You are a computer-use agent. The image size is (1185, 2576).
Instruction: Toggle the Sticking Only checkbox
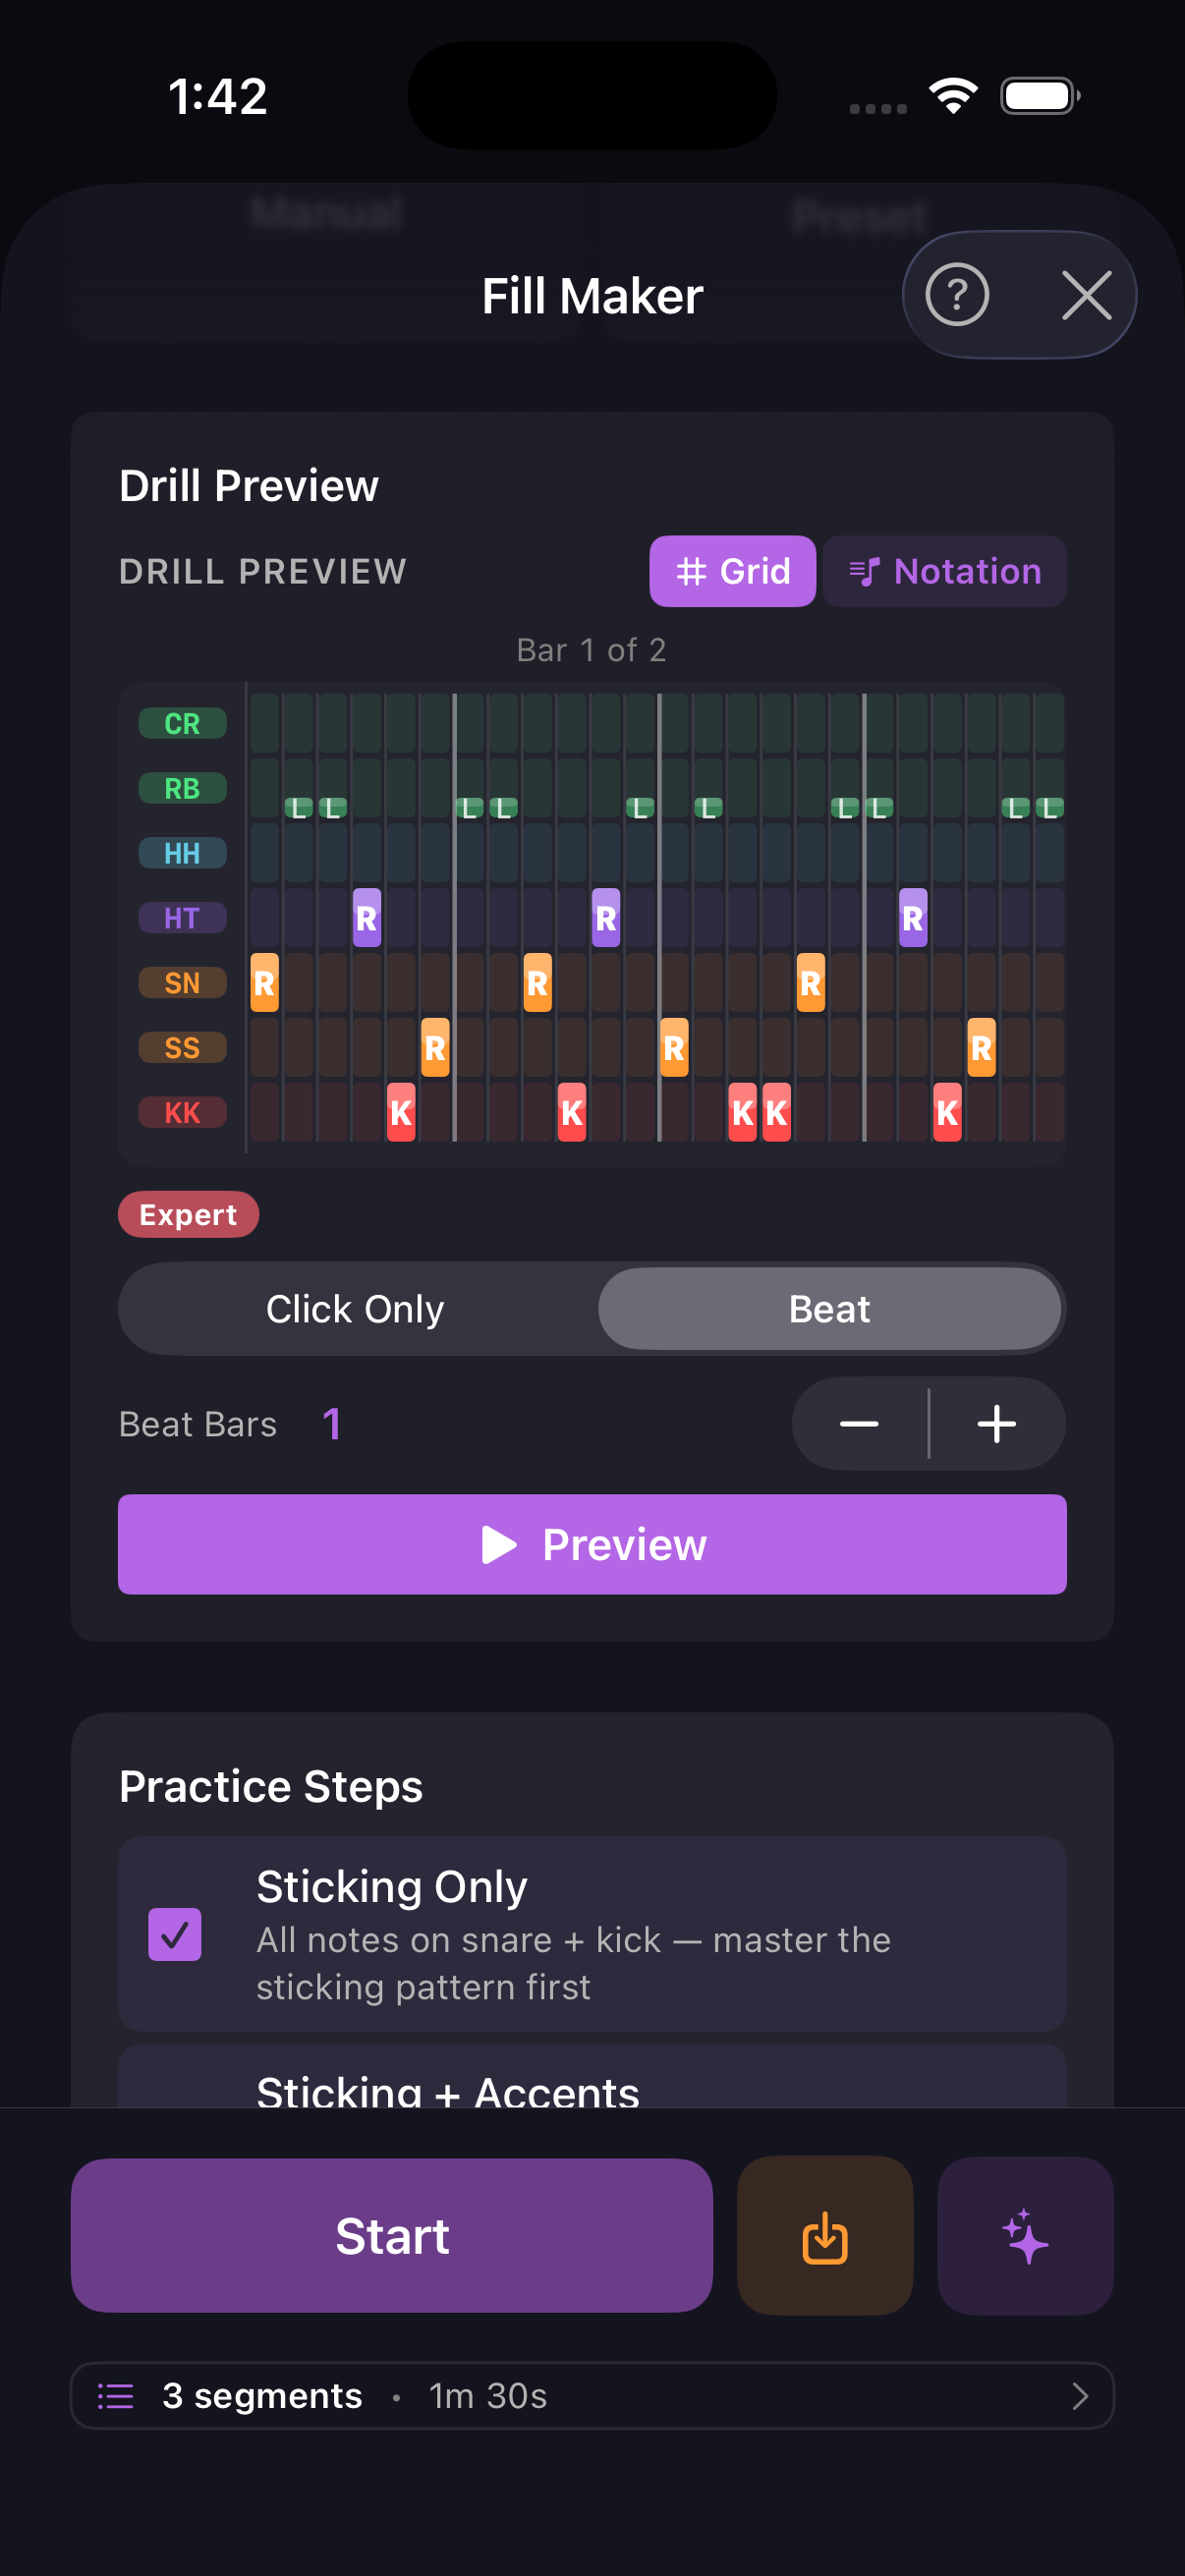point(175,1934)
